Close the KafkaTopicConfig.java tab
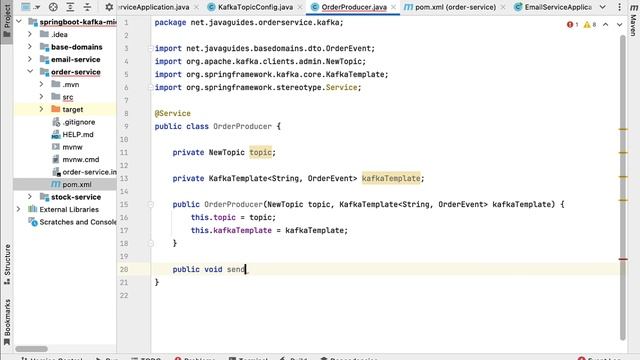The height and width of the screenshot is (360, 640). (x=300, y=7)
